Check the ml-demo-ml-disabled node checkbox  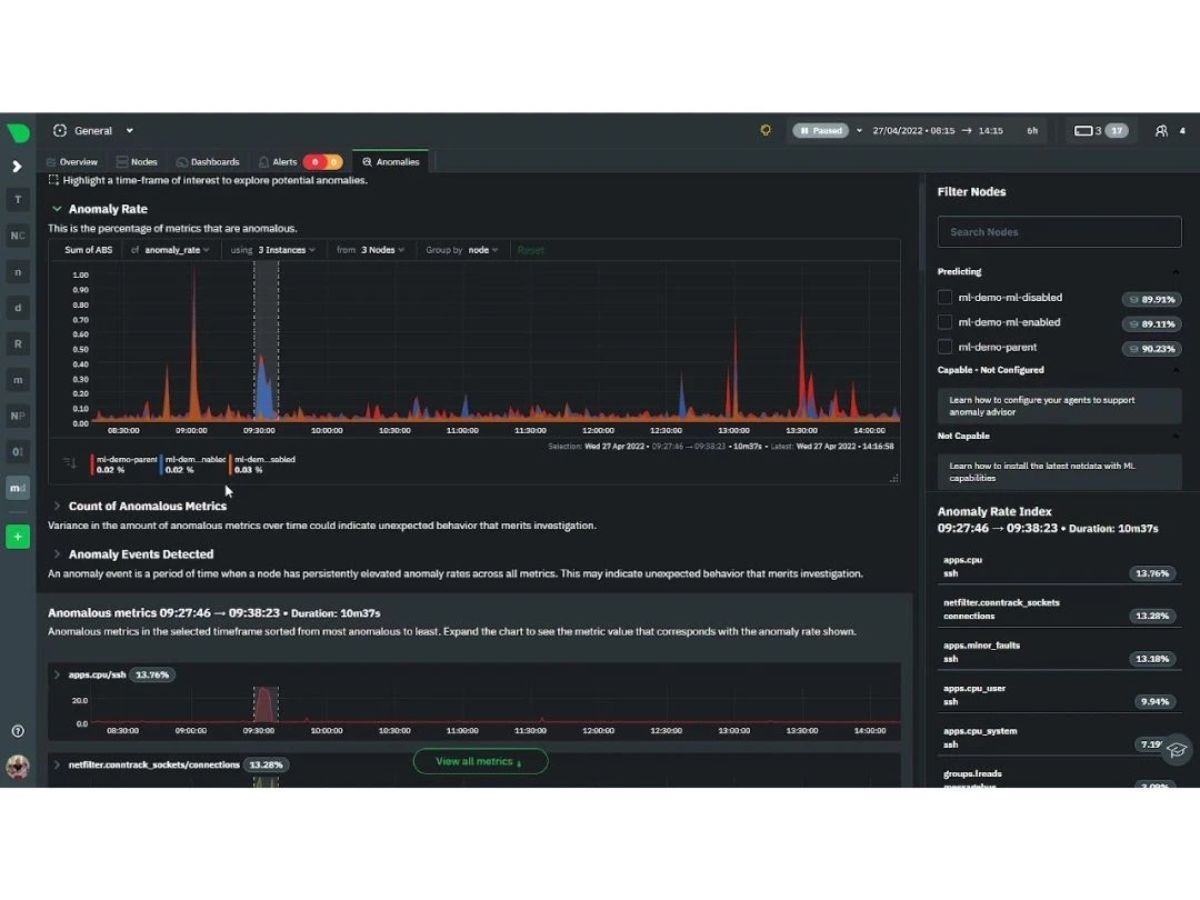944,297
